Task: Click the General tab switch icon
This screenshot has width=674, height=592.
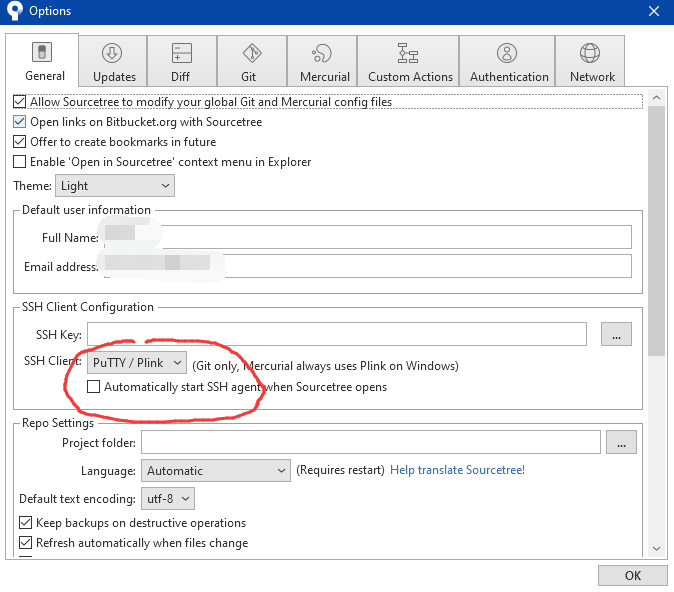Action: 42,52
